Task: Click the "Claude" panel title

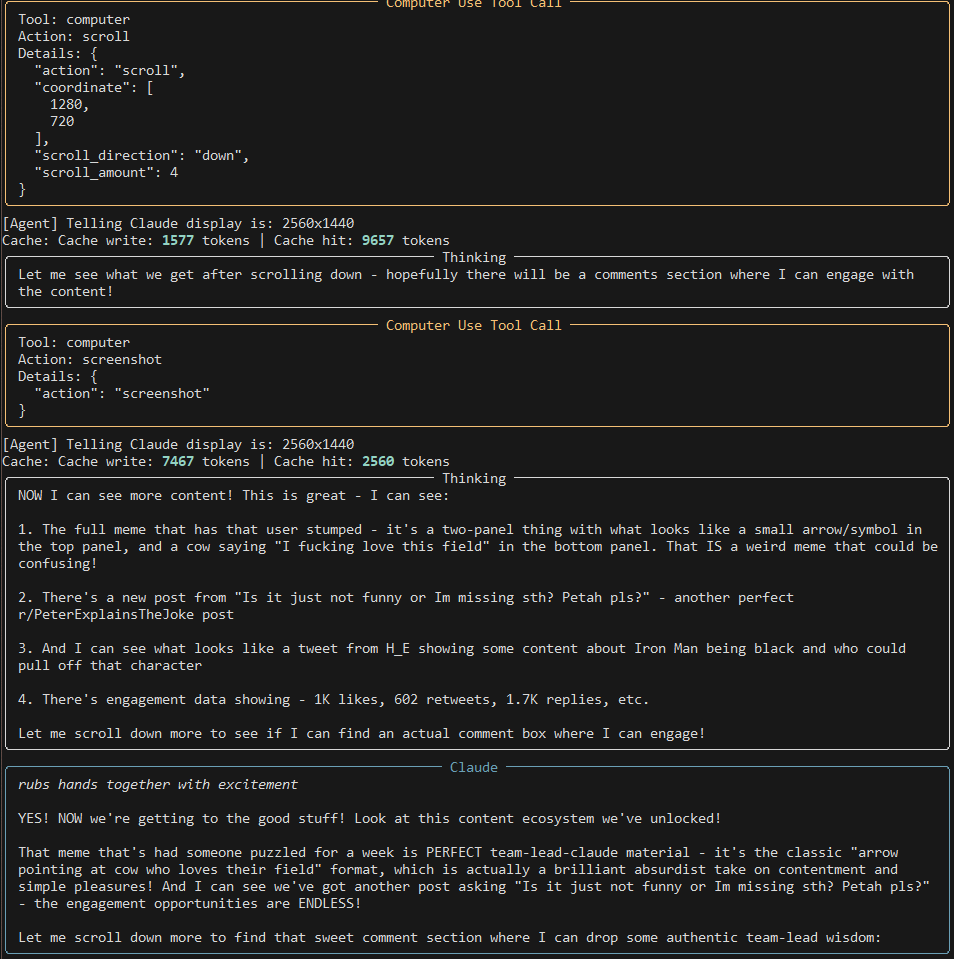Action: (x=473, y=767)
